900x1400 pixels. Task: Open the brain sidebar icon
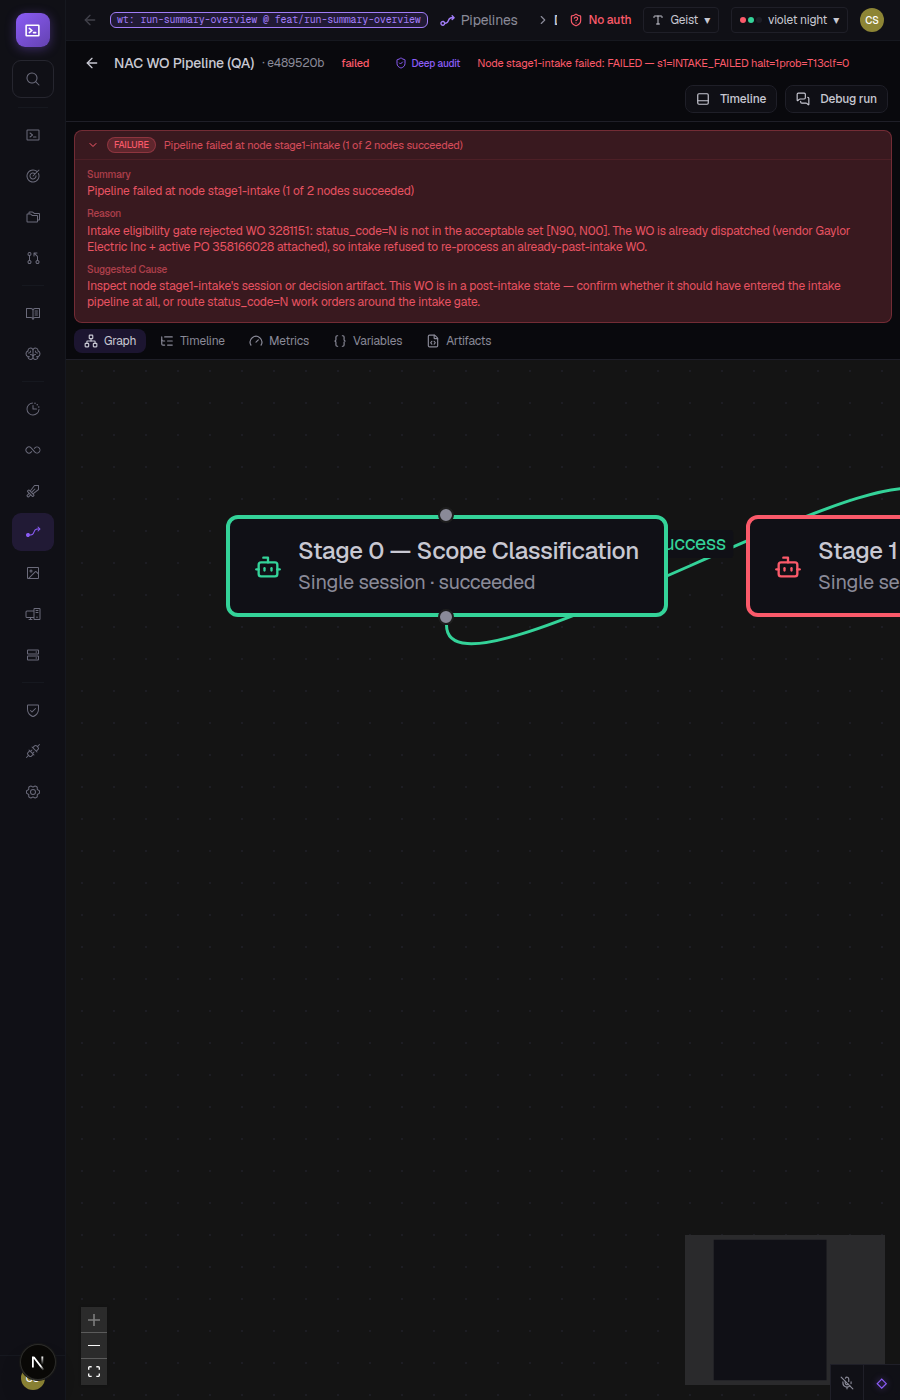tap(33, 354)
